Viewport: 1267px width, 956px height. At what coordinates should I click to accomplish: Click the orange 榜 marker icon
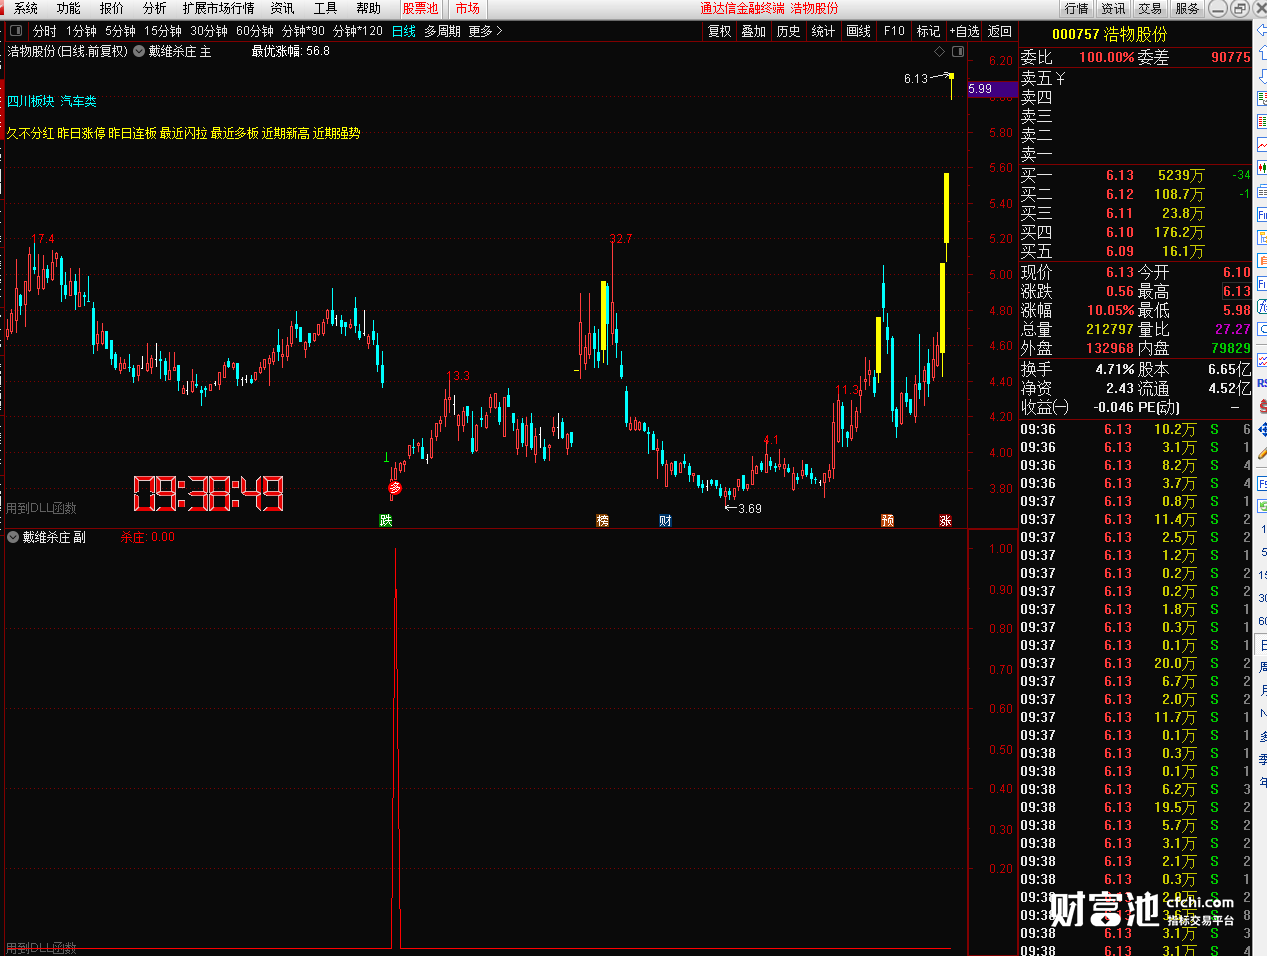[602, 520]
